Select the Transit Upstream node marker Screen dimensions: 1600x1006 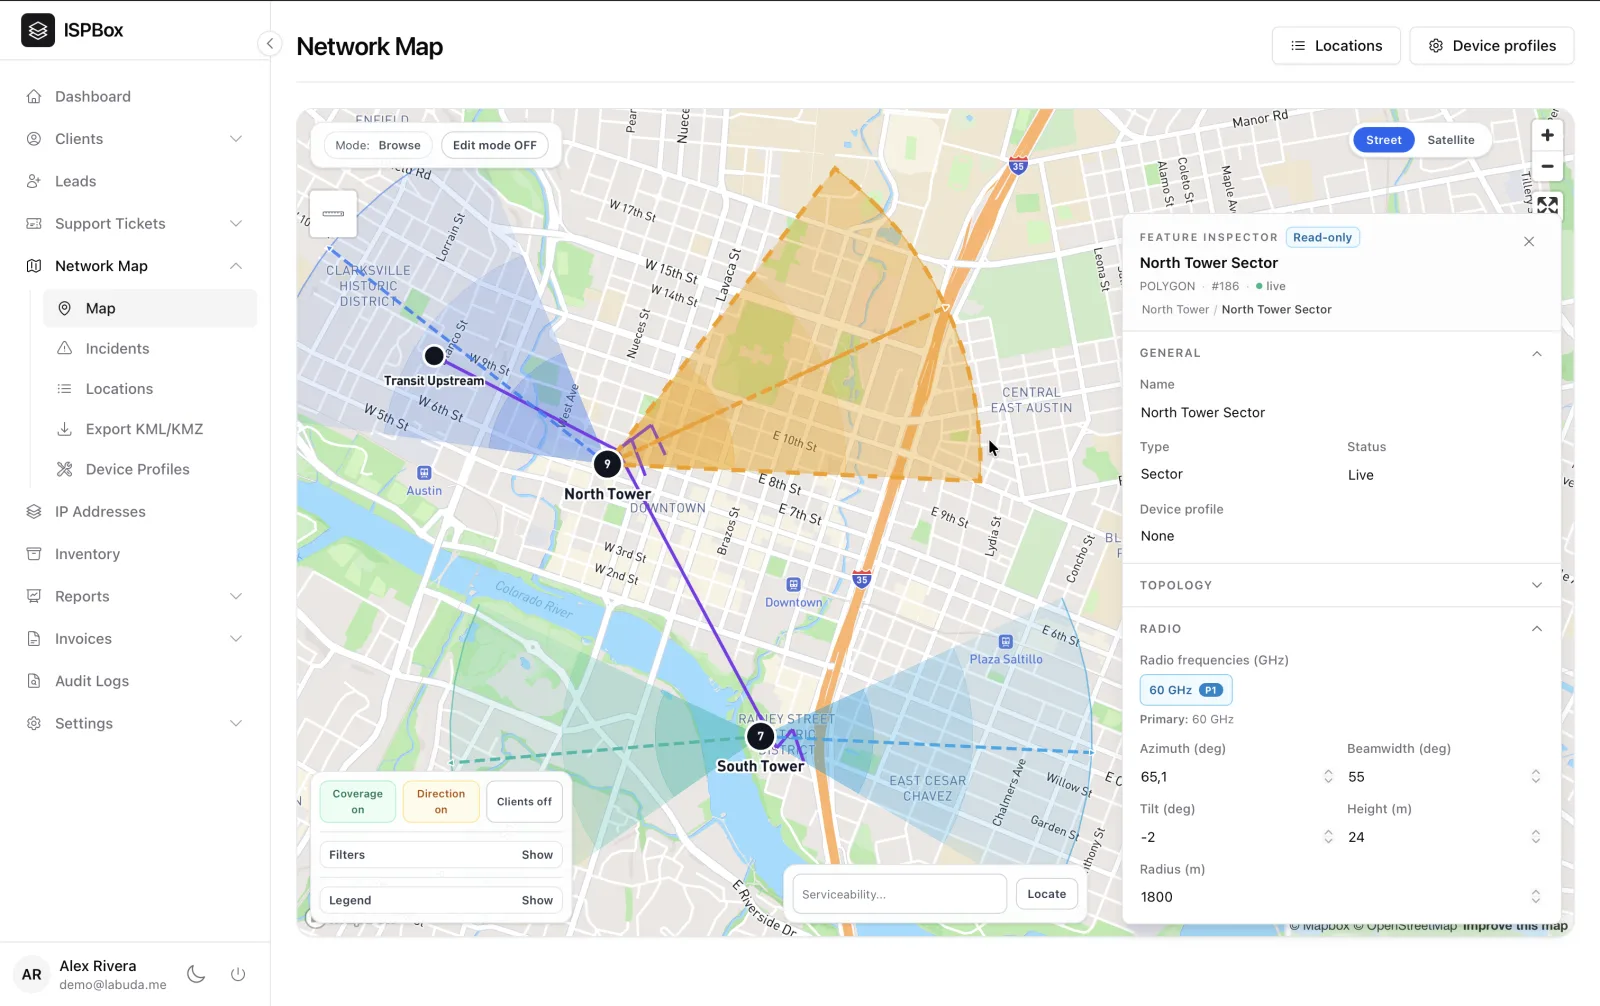(434, 356)
